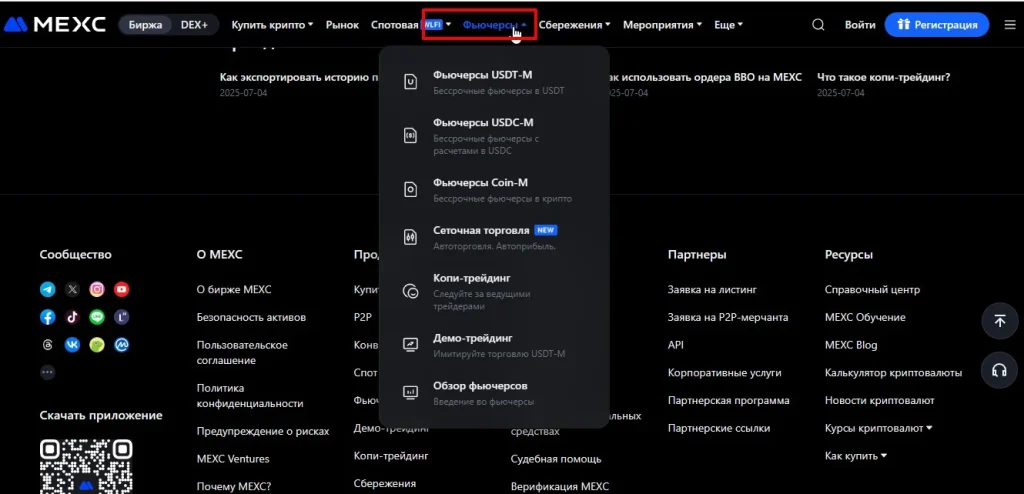Image resolution: width=1024 pixels, height=494 pixels.
Task: Open the Спотовая header item
Action: [x=394, y=25]
